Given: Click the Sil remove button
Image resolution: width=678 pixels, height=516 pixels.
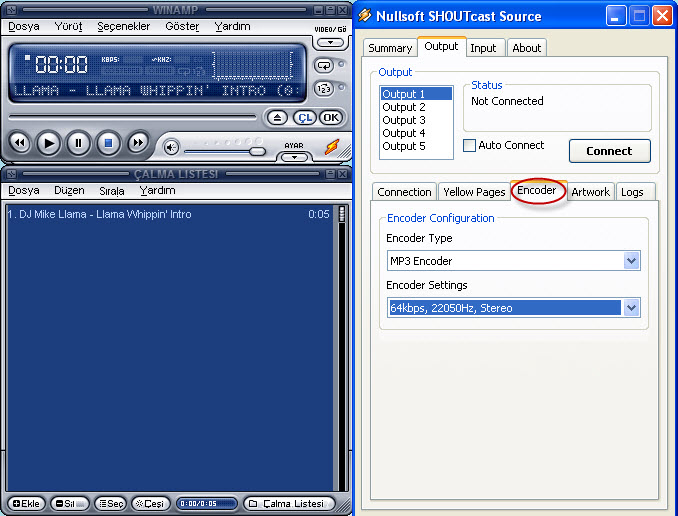Looking at the screenshot, I should pos(70,503).
